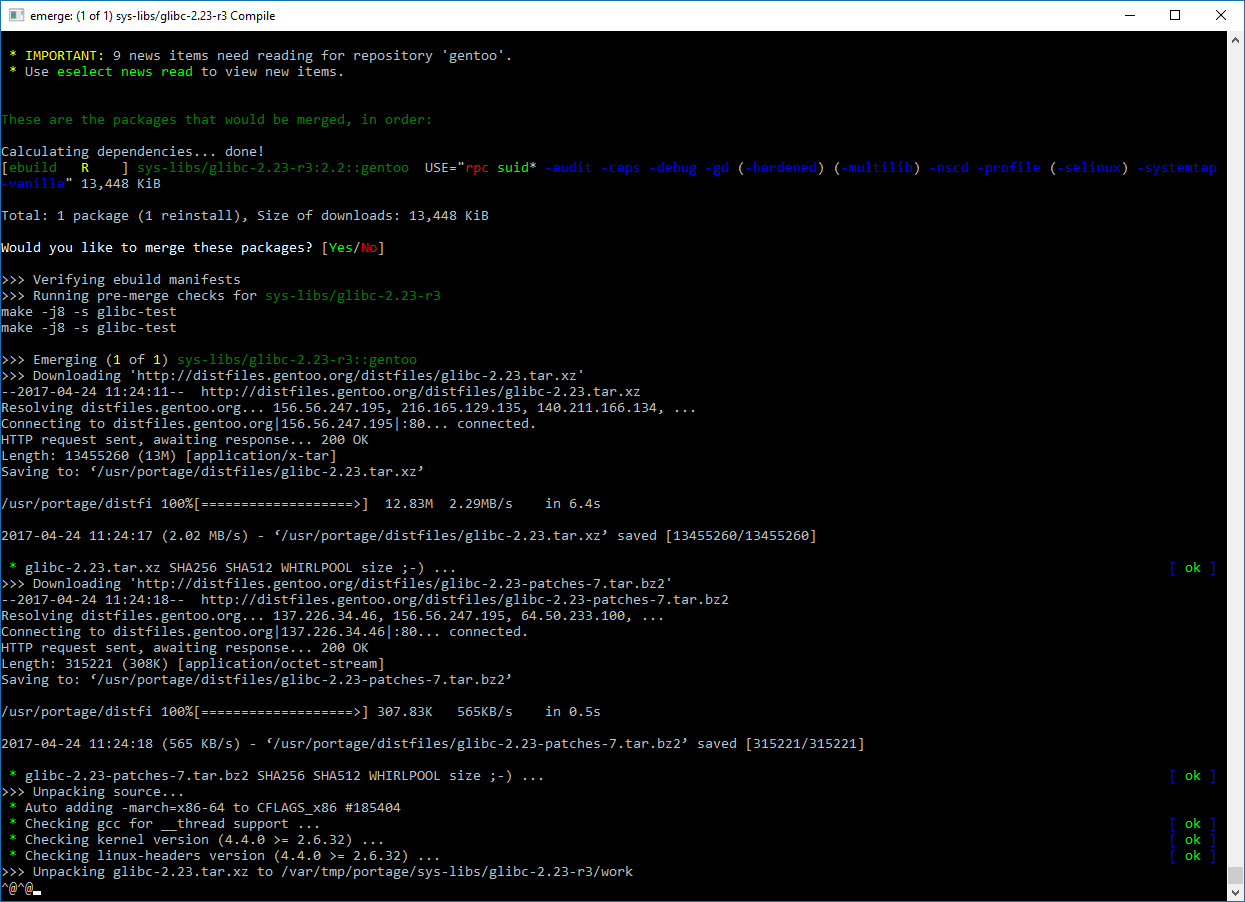Click '[ ok ]' beside linux-headers version check

1193,856
